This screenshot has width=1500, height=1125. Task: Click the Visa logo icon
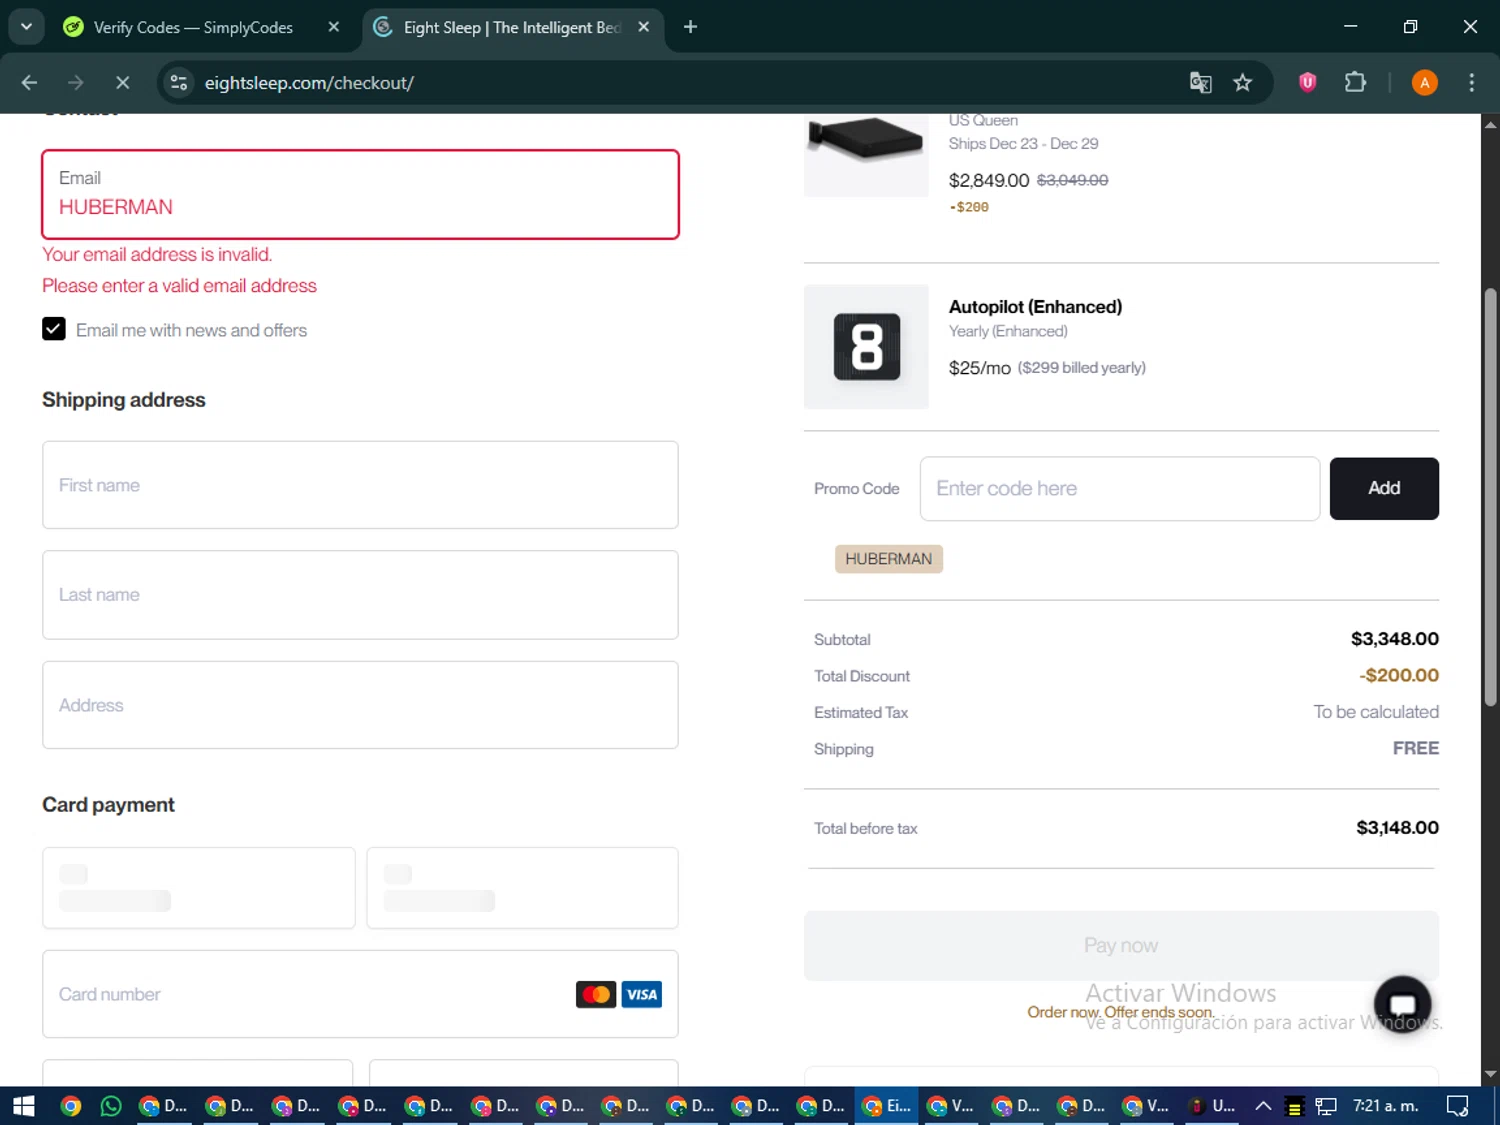642,994
